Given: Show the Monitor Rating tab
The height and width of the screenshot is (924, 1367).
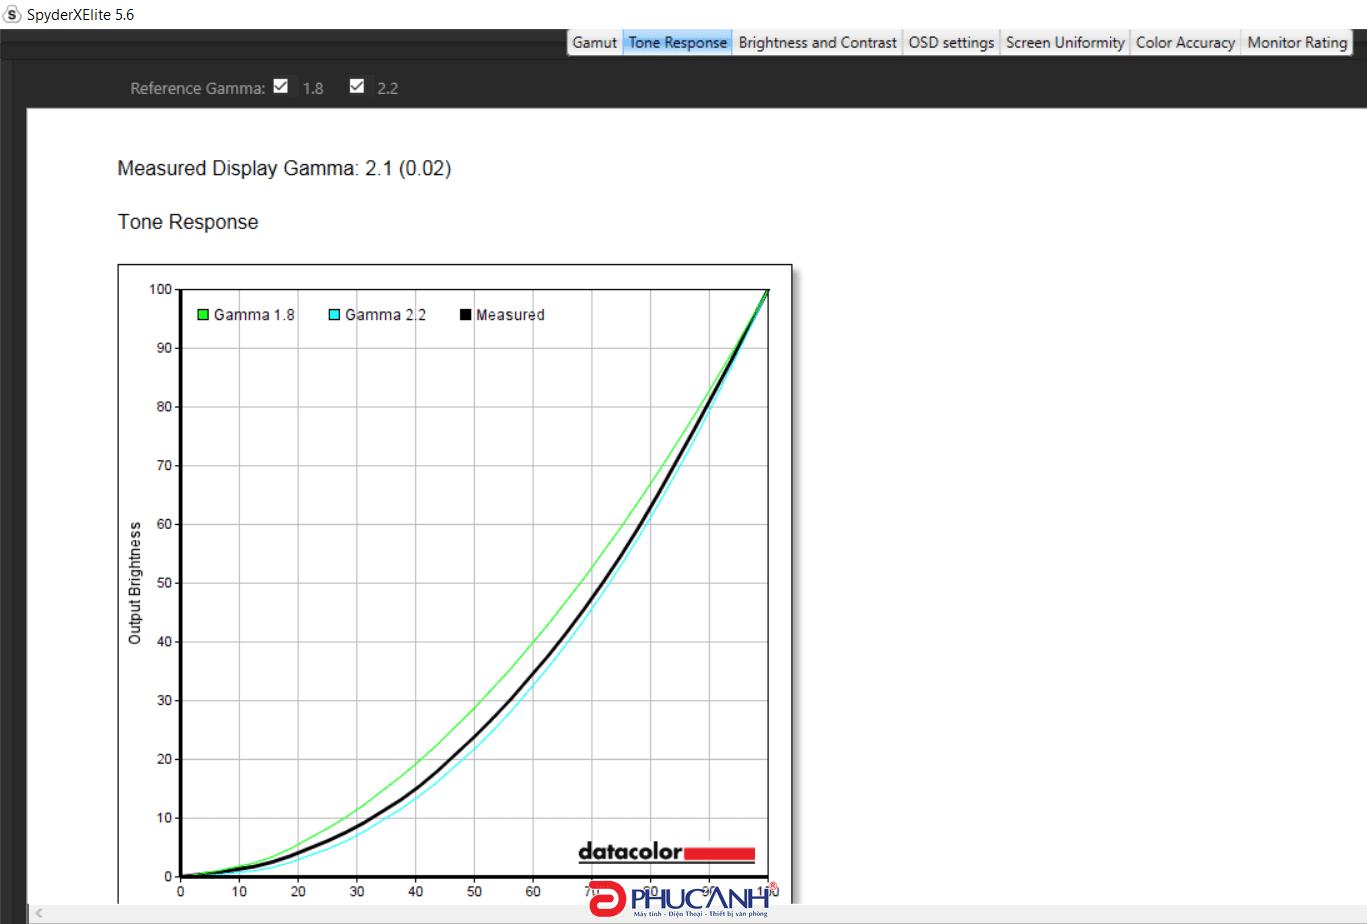Looking at the screenshot, I should tap(1297, 42).
